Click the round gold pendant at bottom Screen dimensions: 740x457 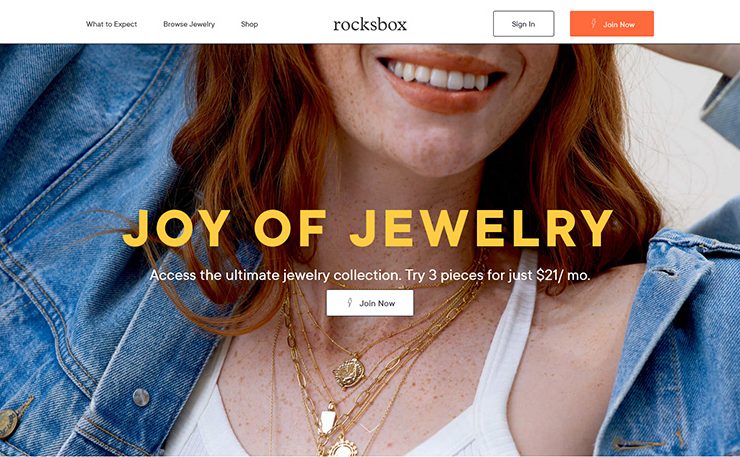343,447
